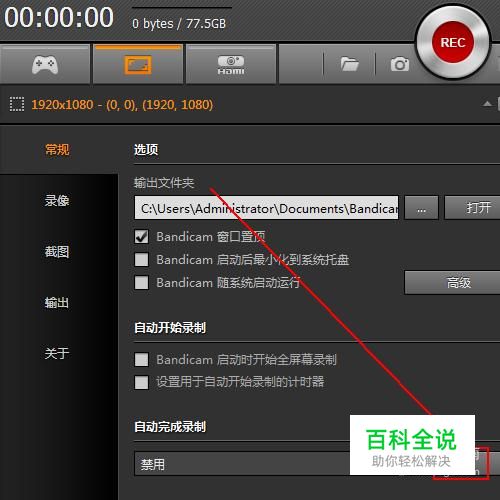Switch to HDMI device recording mode

[x=231, y=64]
